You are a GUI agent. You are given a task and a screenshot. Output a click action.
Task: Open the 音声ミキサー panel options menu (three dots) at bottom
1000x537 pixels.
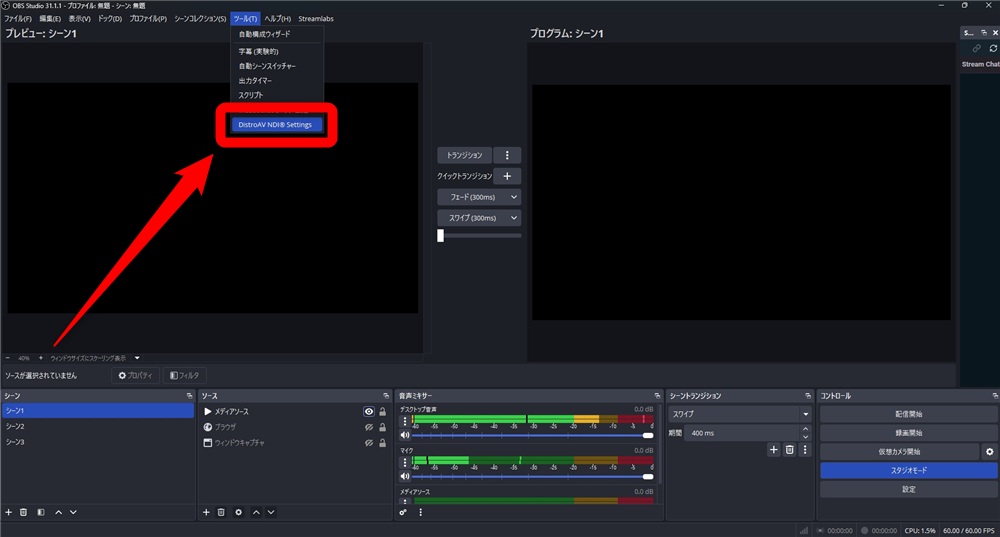click(420, 512)
